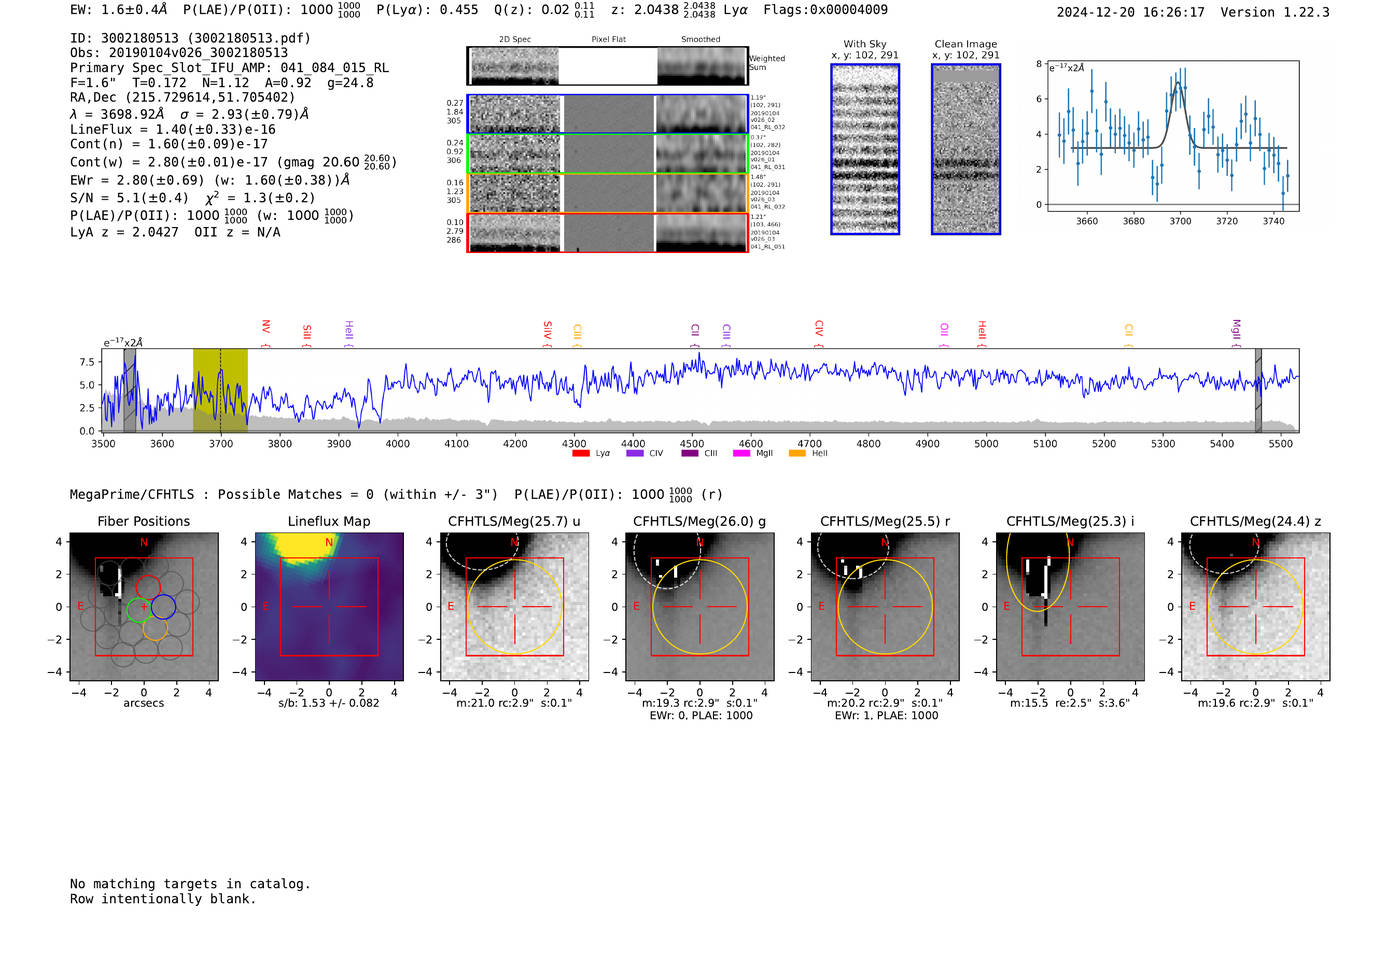Open the CFHTLS/Meg(25.5) r cutout
This screenshot has width=1400, height=953.
[885, 607]
